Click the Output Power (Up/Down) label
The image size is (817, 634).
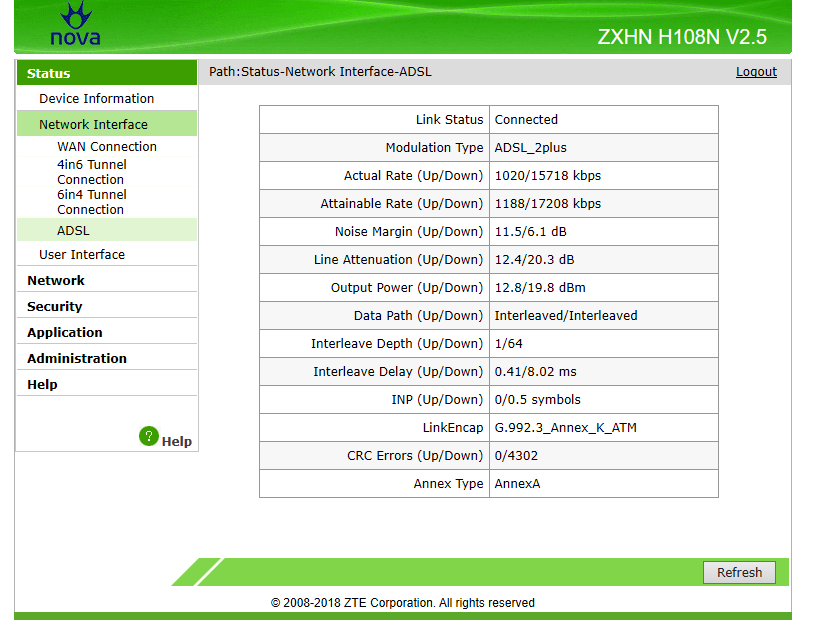click(x=407, y=288)
